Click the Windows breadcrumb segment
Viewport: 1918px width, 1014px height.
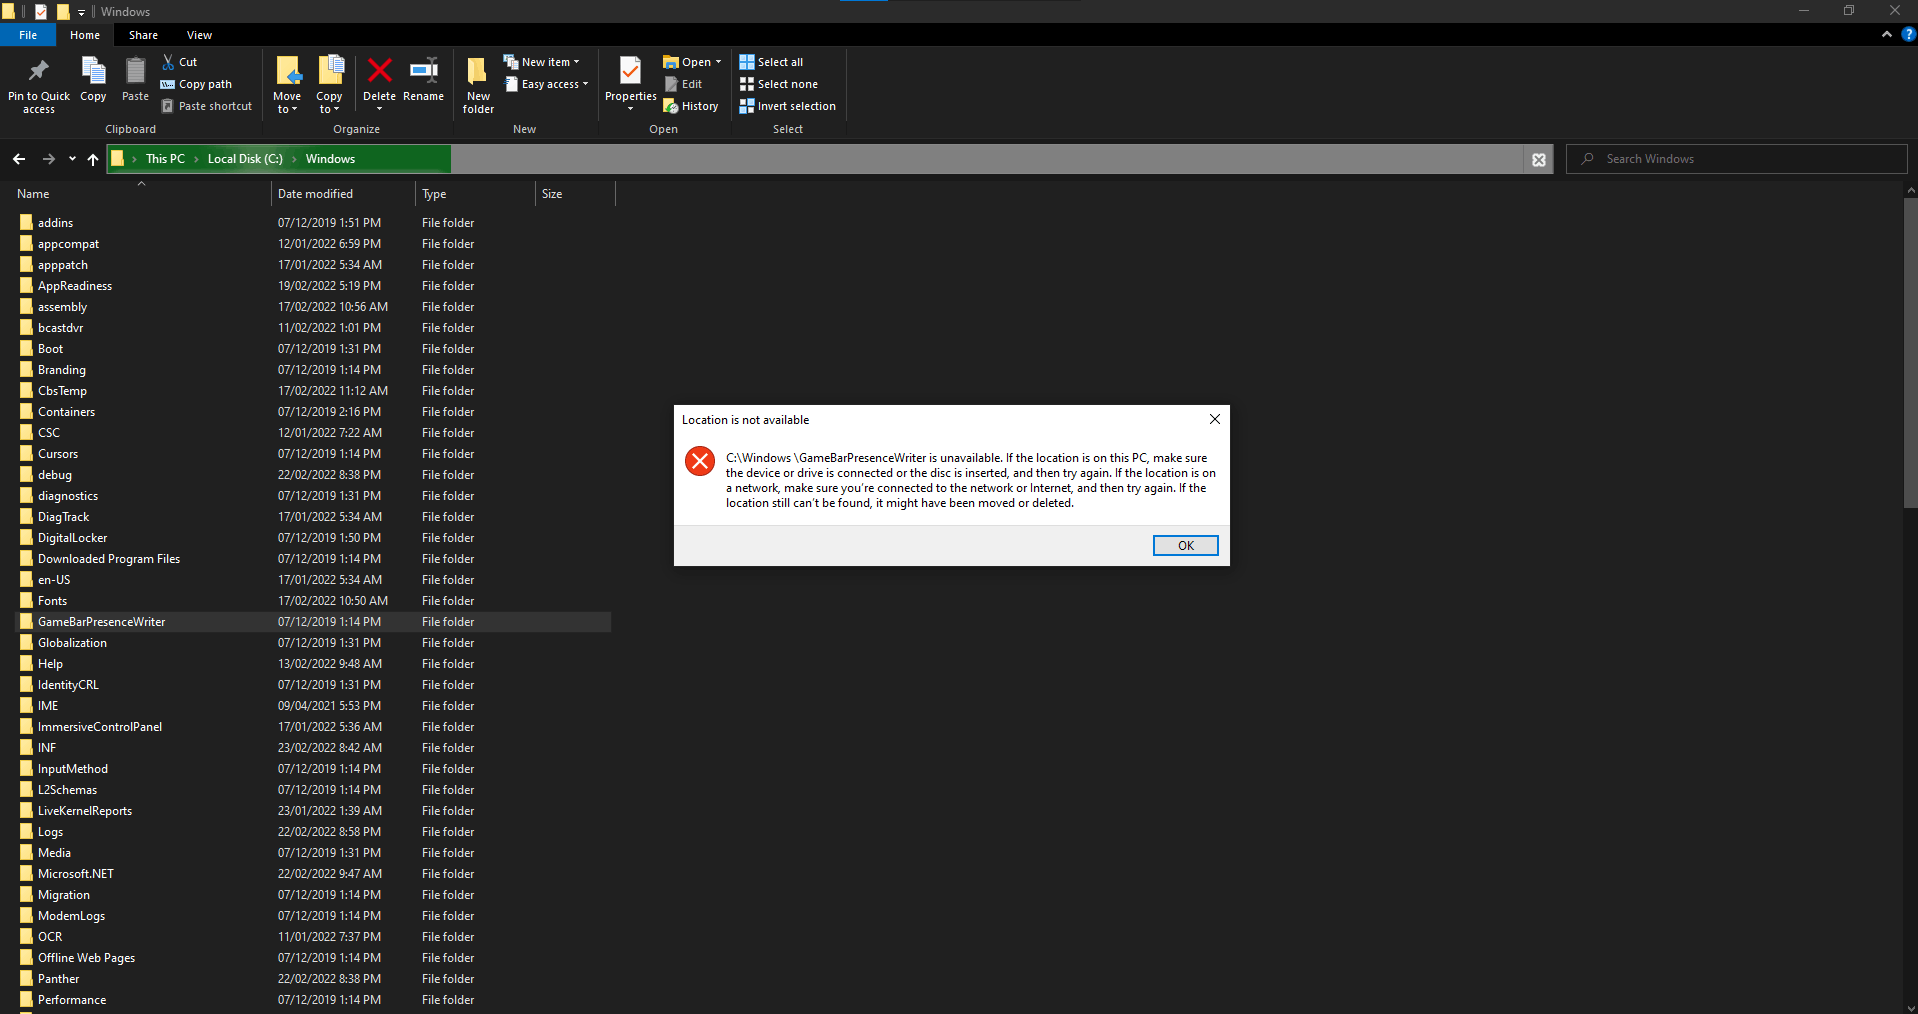[330, 159]
